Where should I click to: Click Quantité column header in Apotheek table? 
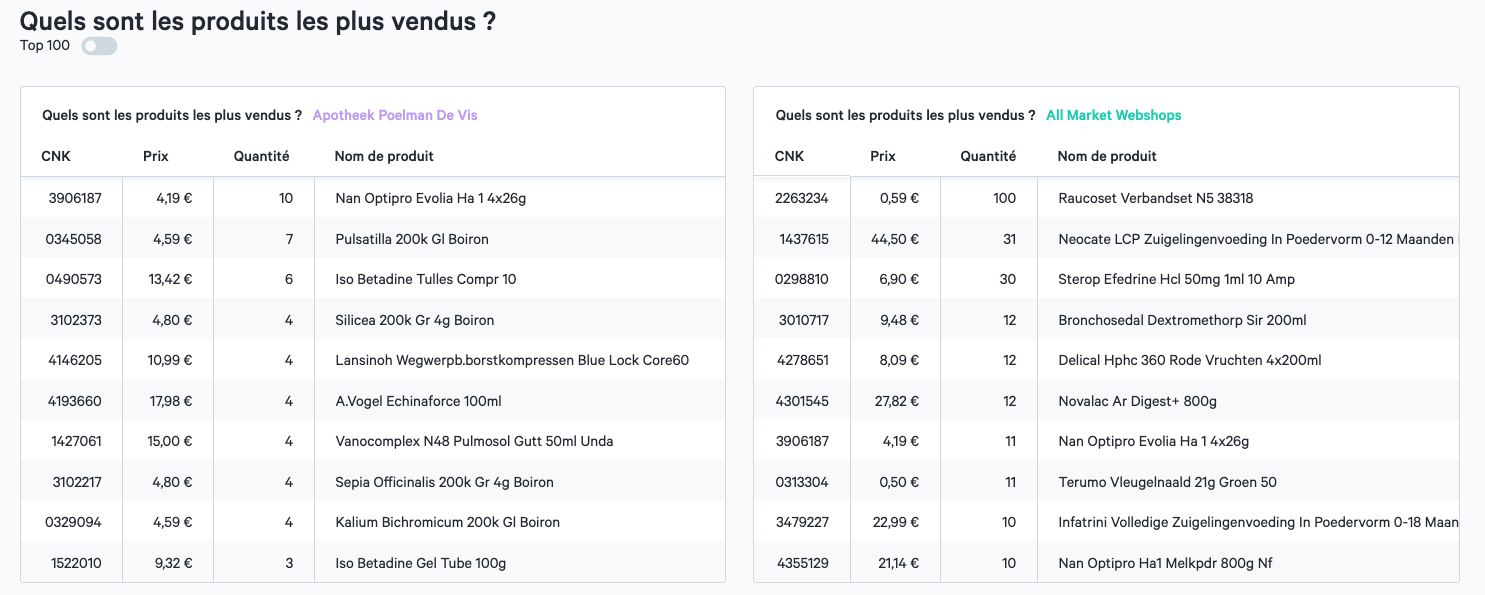(262, 156)
